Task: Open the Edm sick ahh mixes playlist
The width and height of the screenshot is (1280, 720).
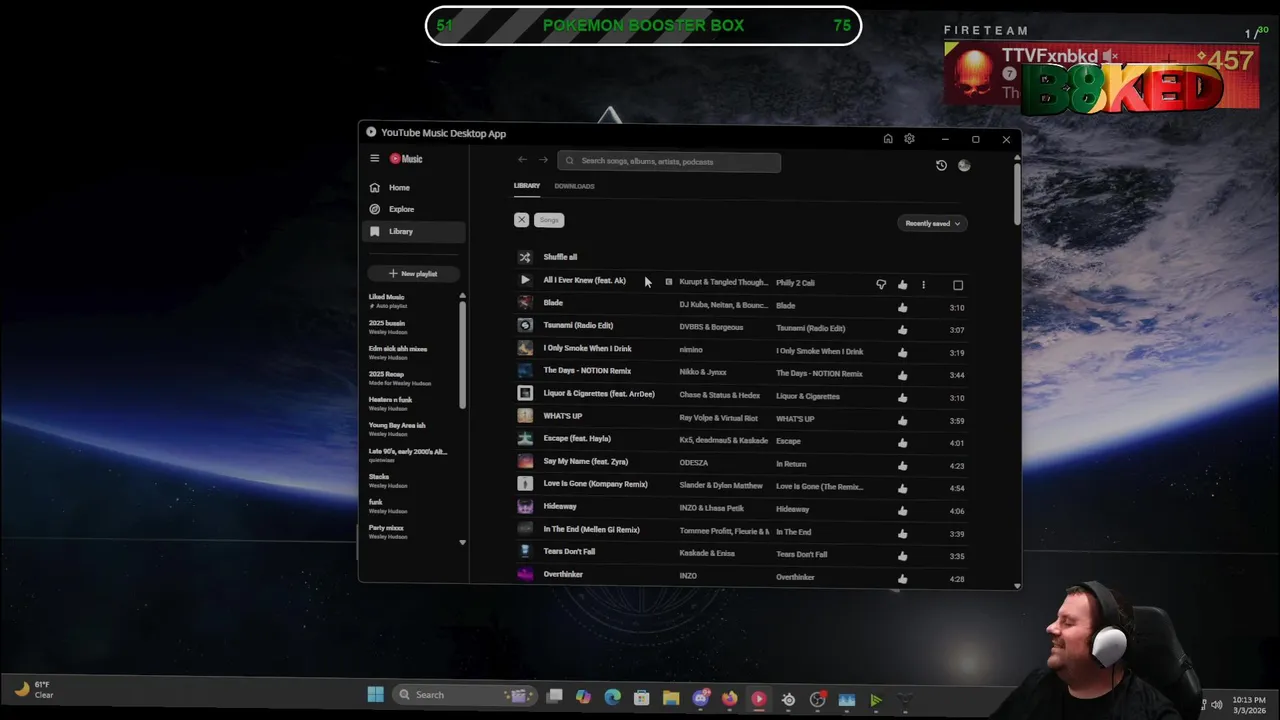Action: [398, 352]
